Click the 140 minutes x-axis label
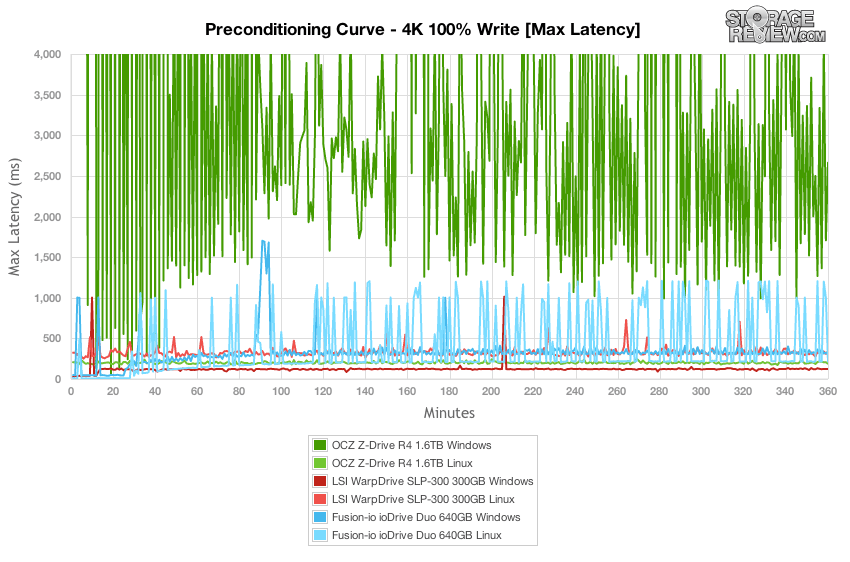This screenshot has width=850, height=562. click(x=365, y=391)
